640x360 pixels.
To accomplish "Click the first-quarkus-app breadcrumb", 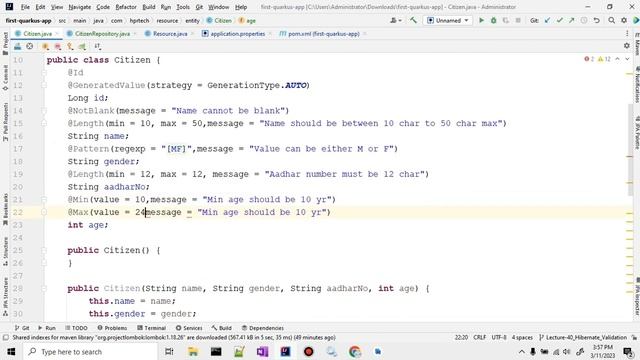I will [29, 20].
